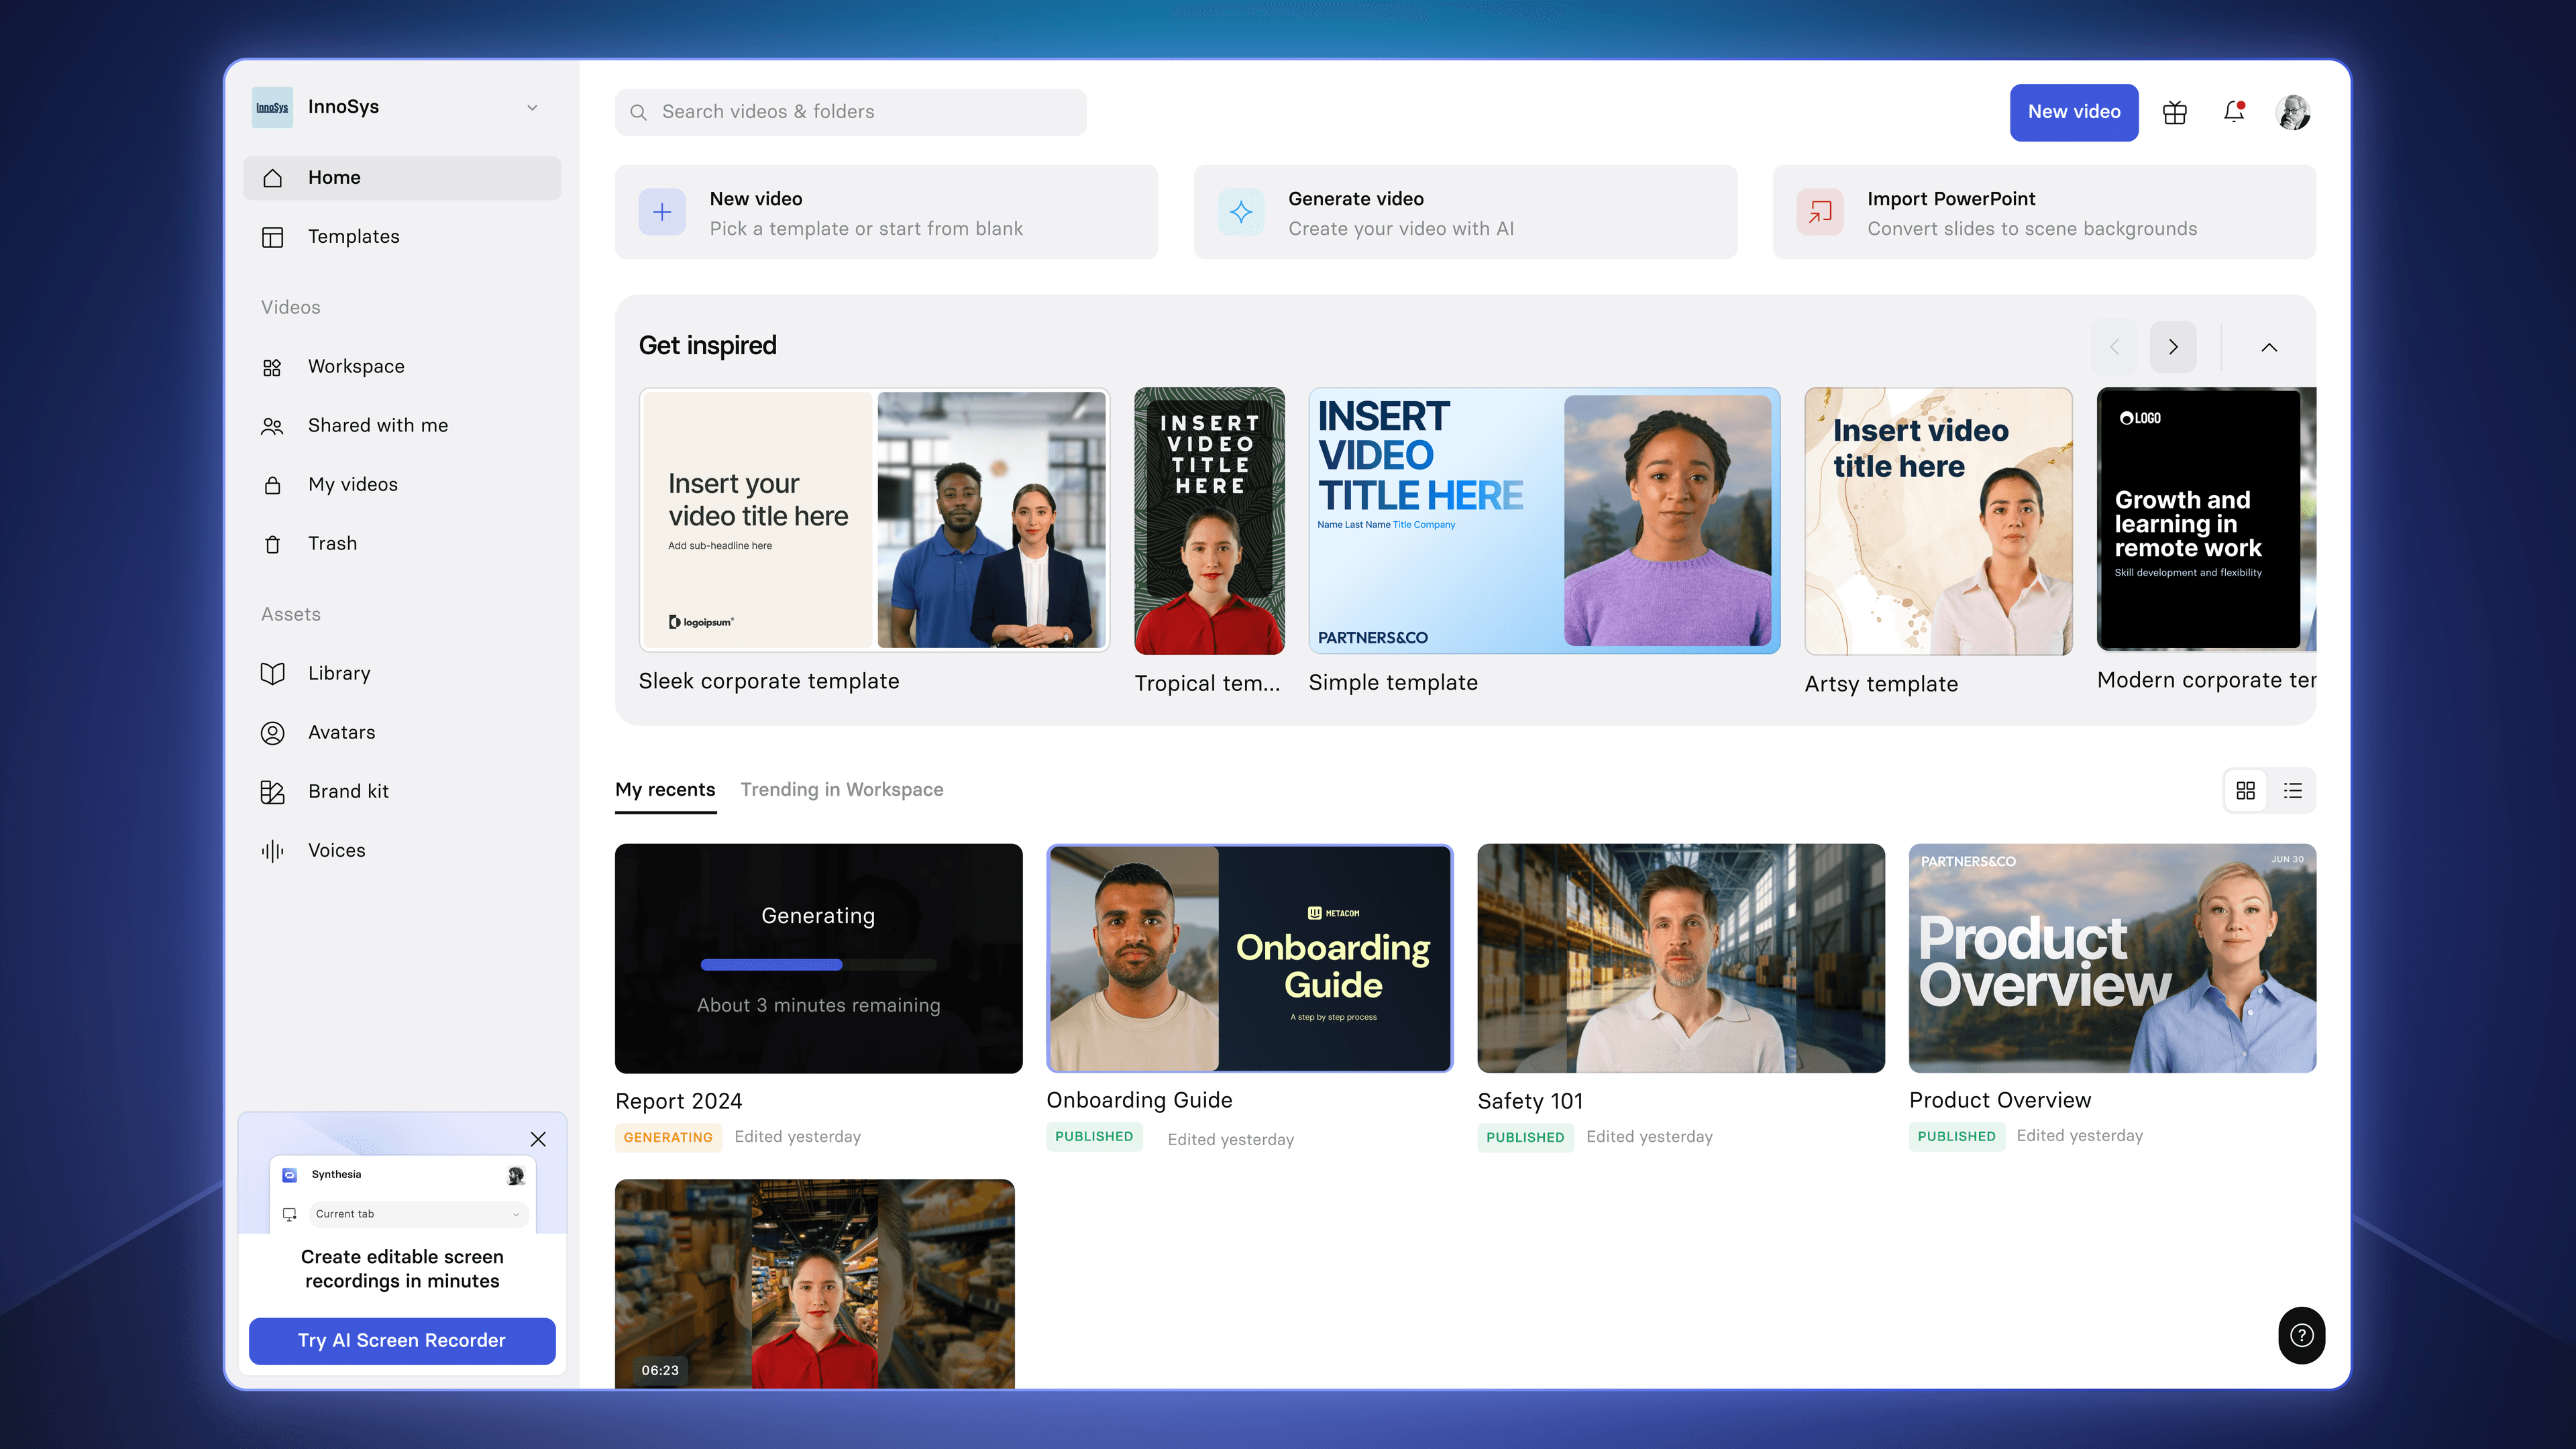The height and width of the screenshot is (1449, 2576).
Task: Switch to grid view layout
Action: click(x=2245, y=790)
